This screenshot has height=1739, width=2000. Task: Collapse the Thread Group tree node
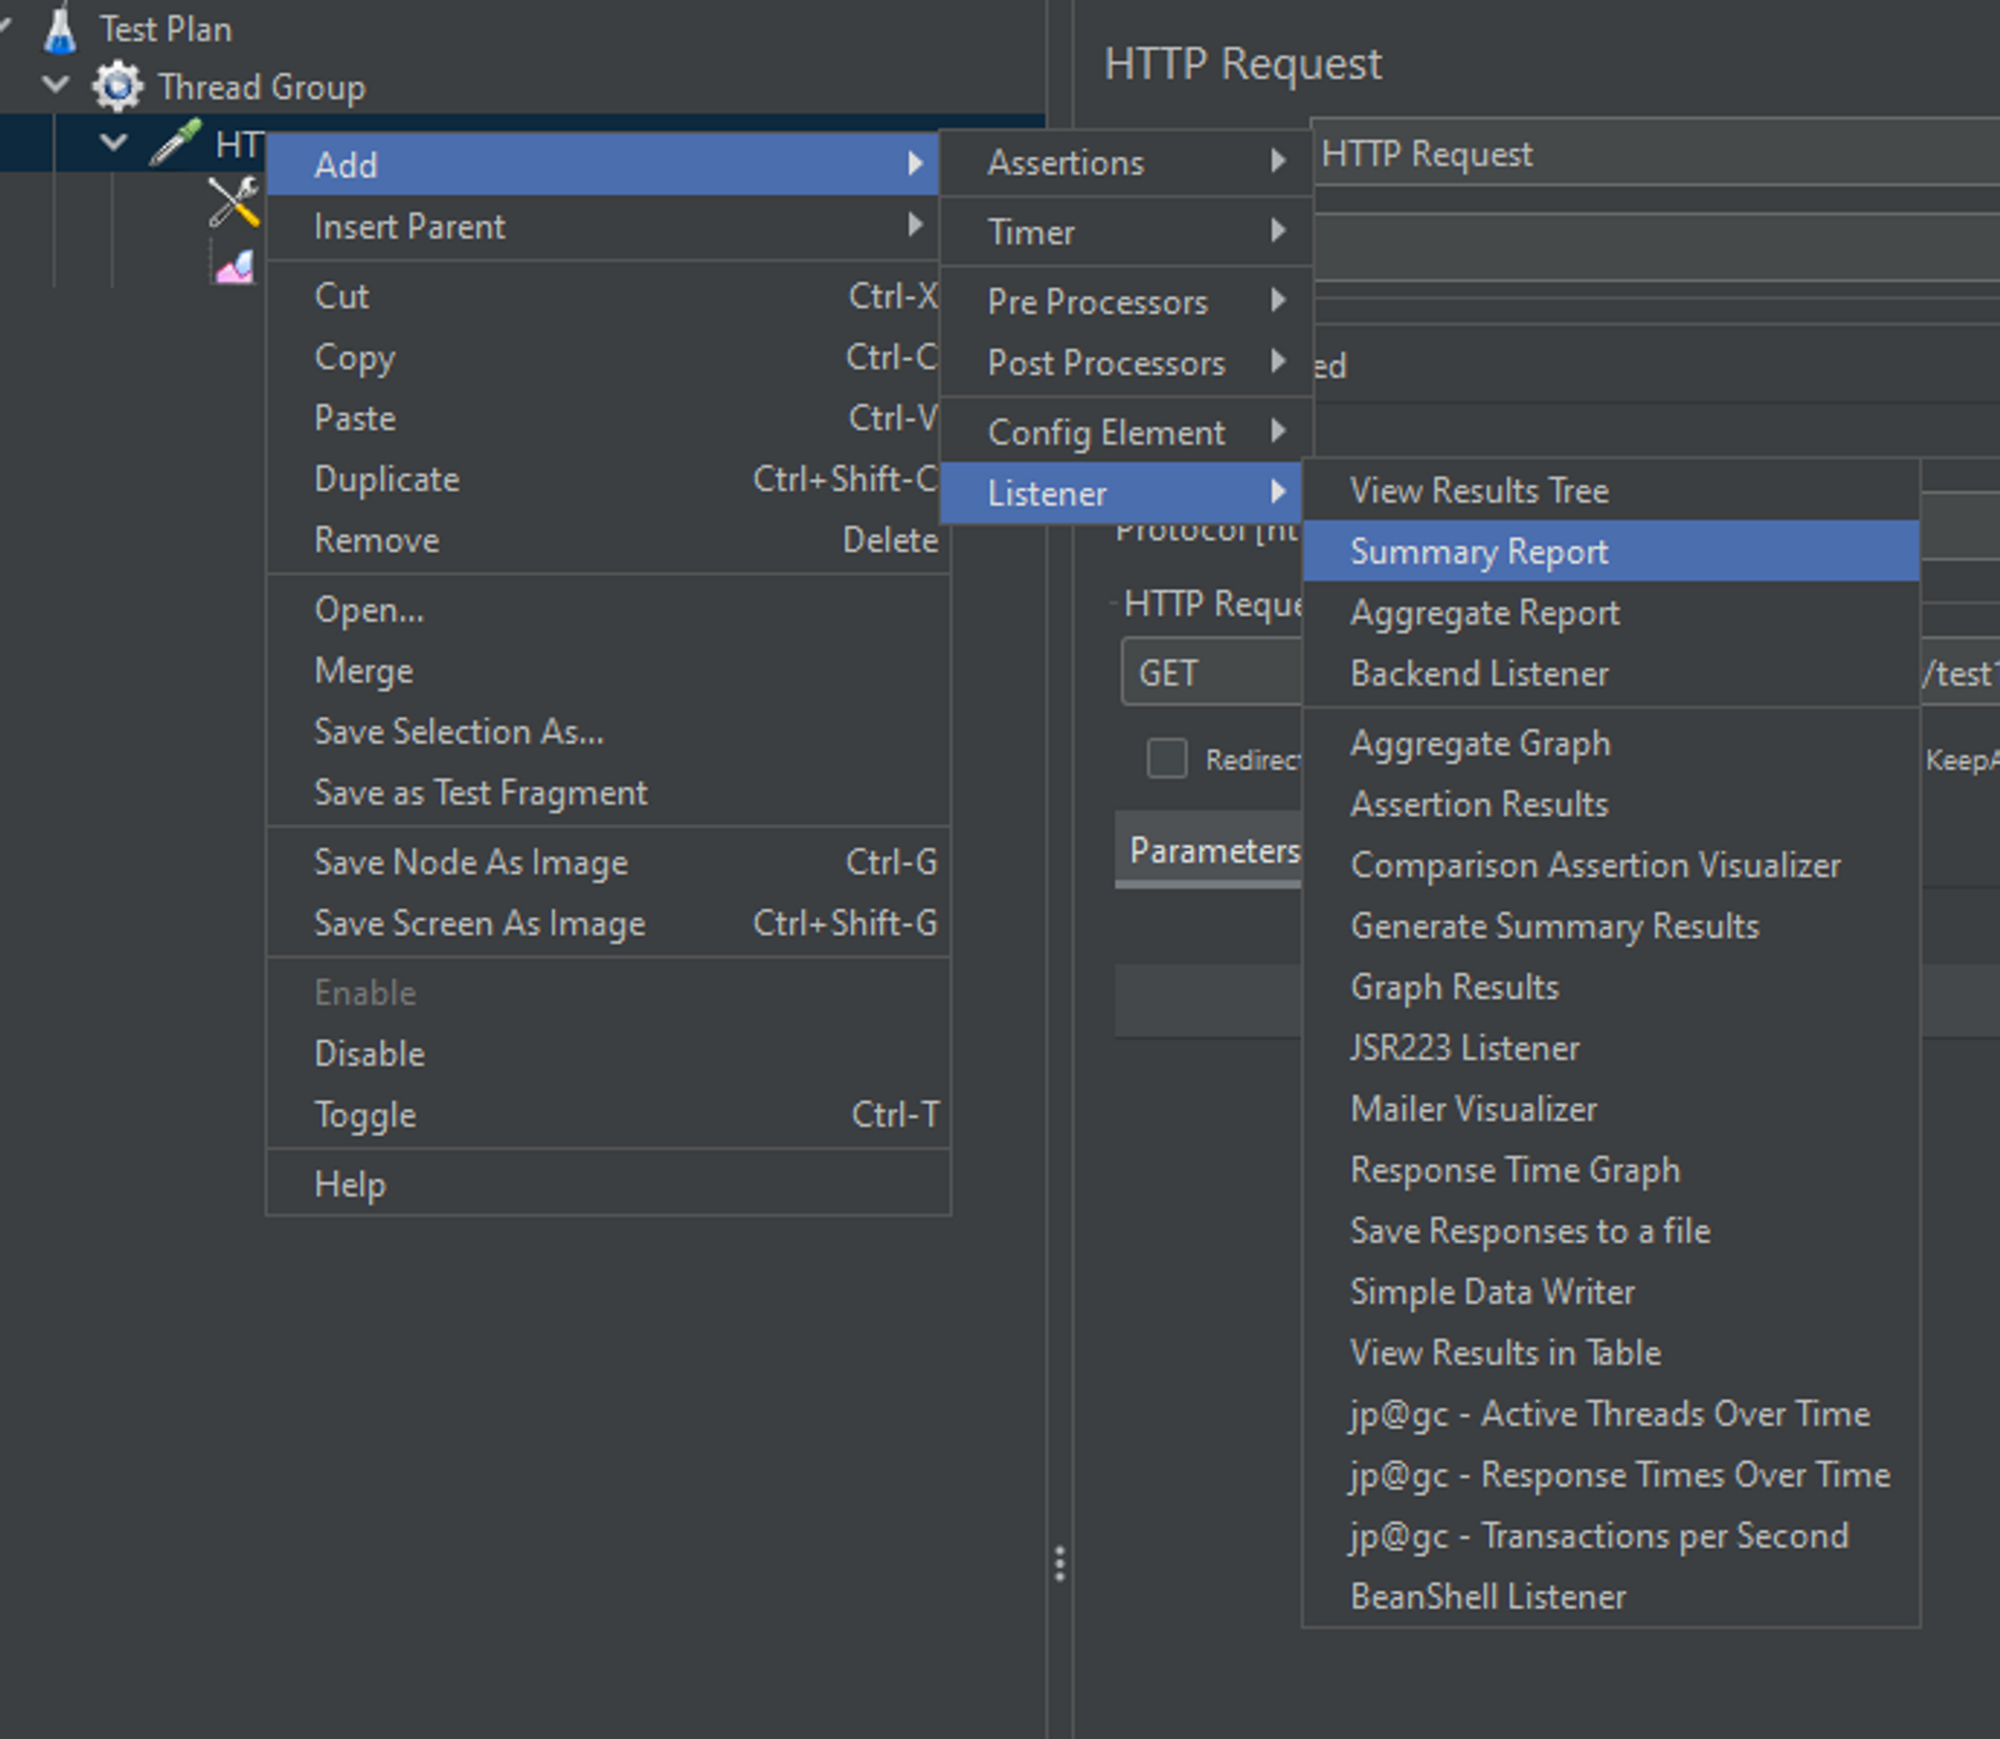[x=56, y=85]
